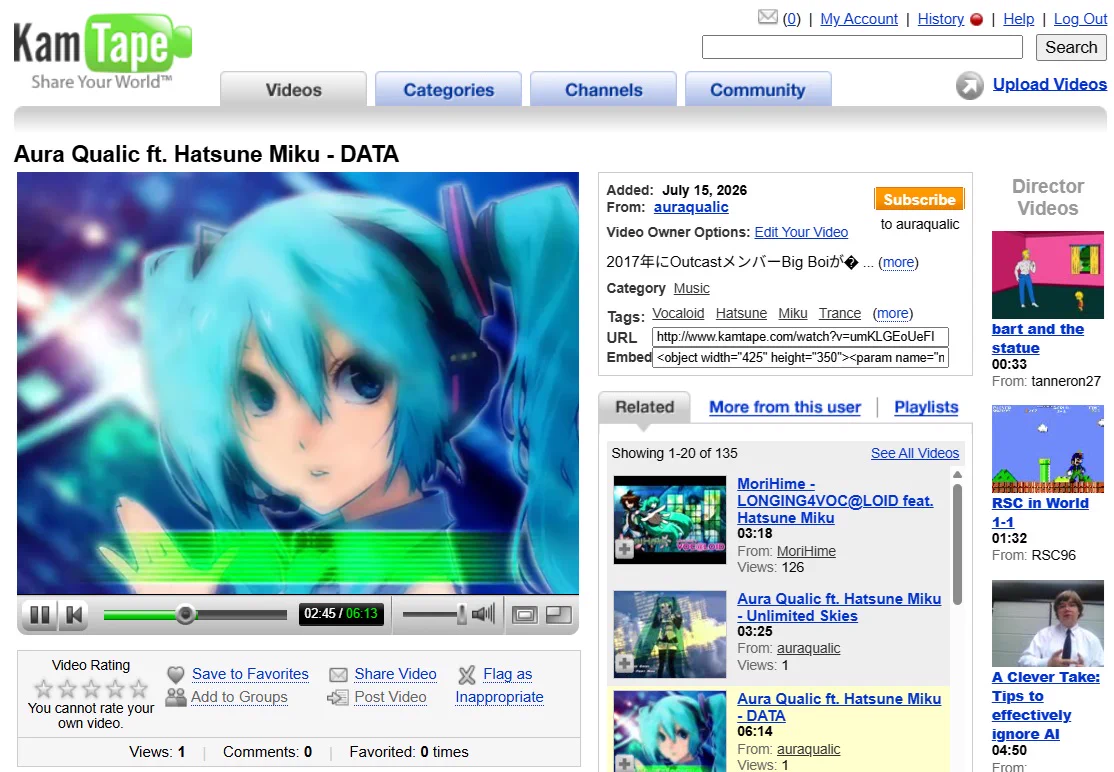Click the related videos list scrollbar
The height and width of the screenshot is (772, 1114).
[957, 545]
